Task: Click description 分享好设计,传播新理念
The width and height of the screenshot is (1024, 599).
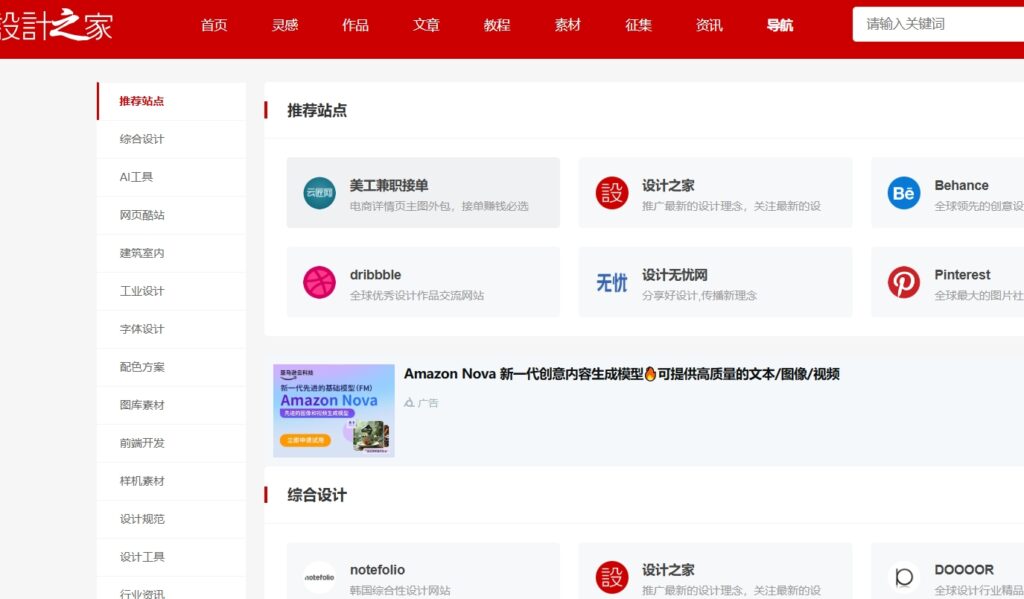Action: (x=699, y=296)
